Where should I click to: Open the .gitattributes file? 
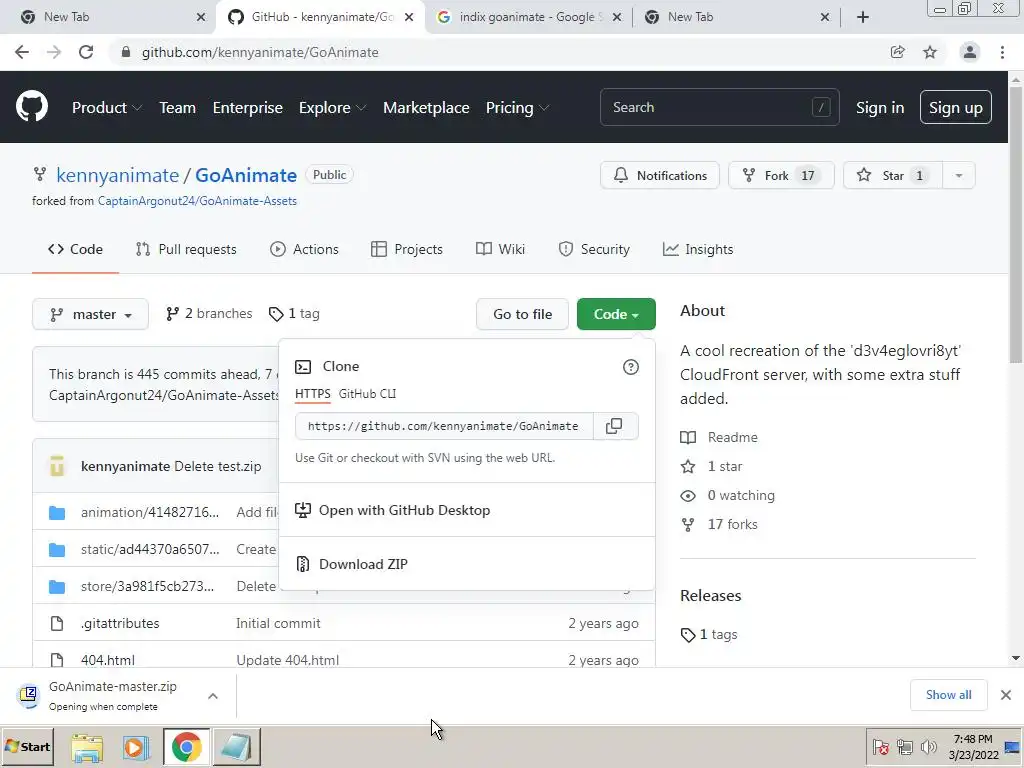120,623
